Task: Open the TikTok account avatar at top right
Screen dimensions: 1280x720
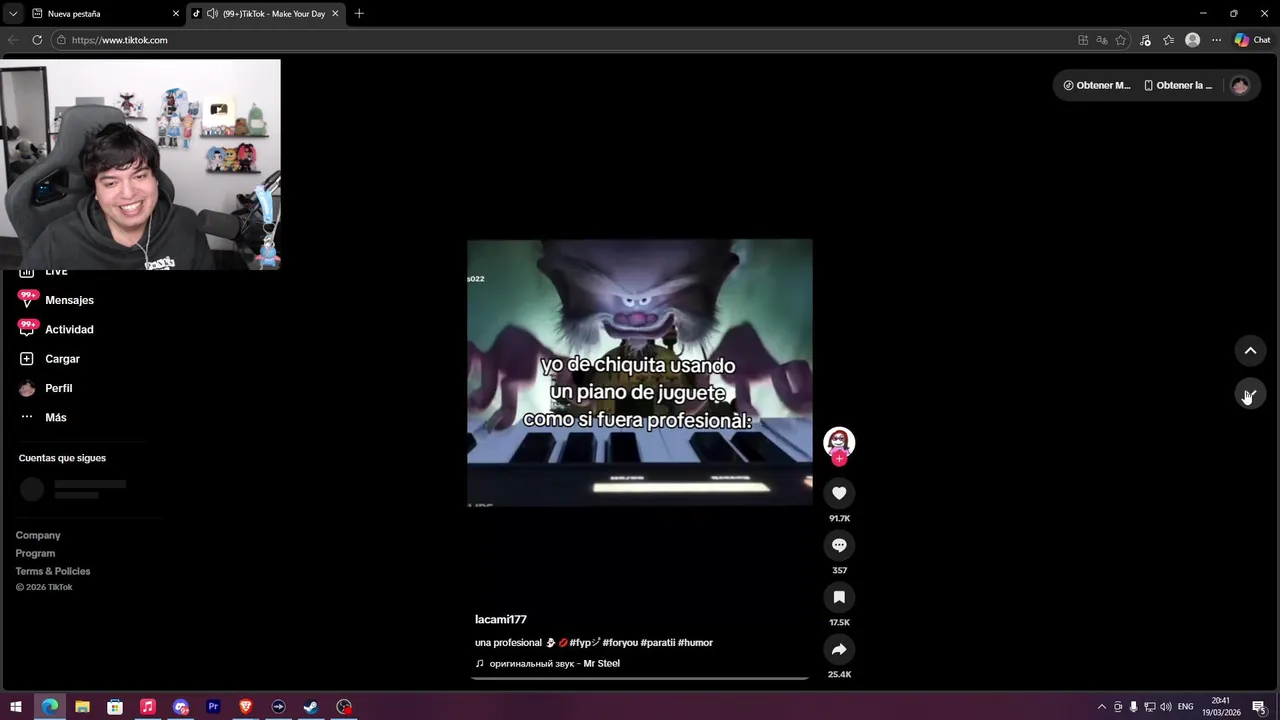Action: click(x=1240, y=85)
